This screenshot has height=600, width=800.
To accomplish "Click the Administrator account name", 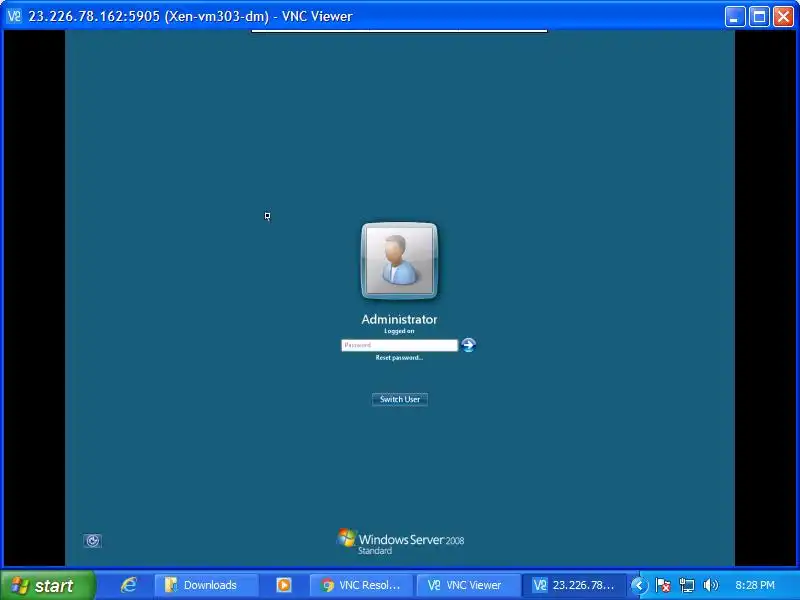I will point(399,319).
